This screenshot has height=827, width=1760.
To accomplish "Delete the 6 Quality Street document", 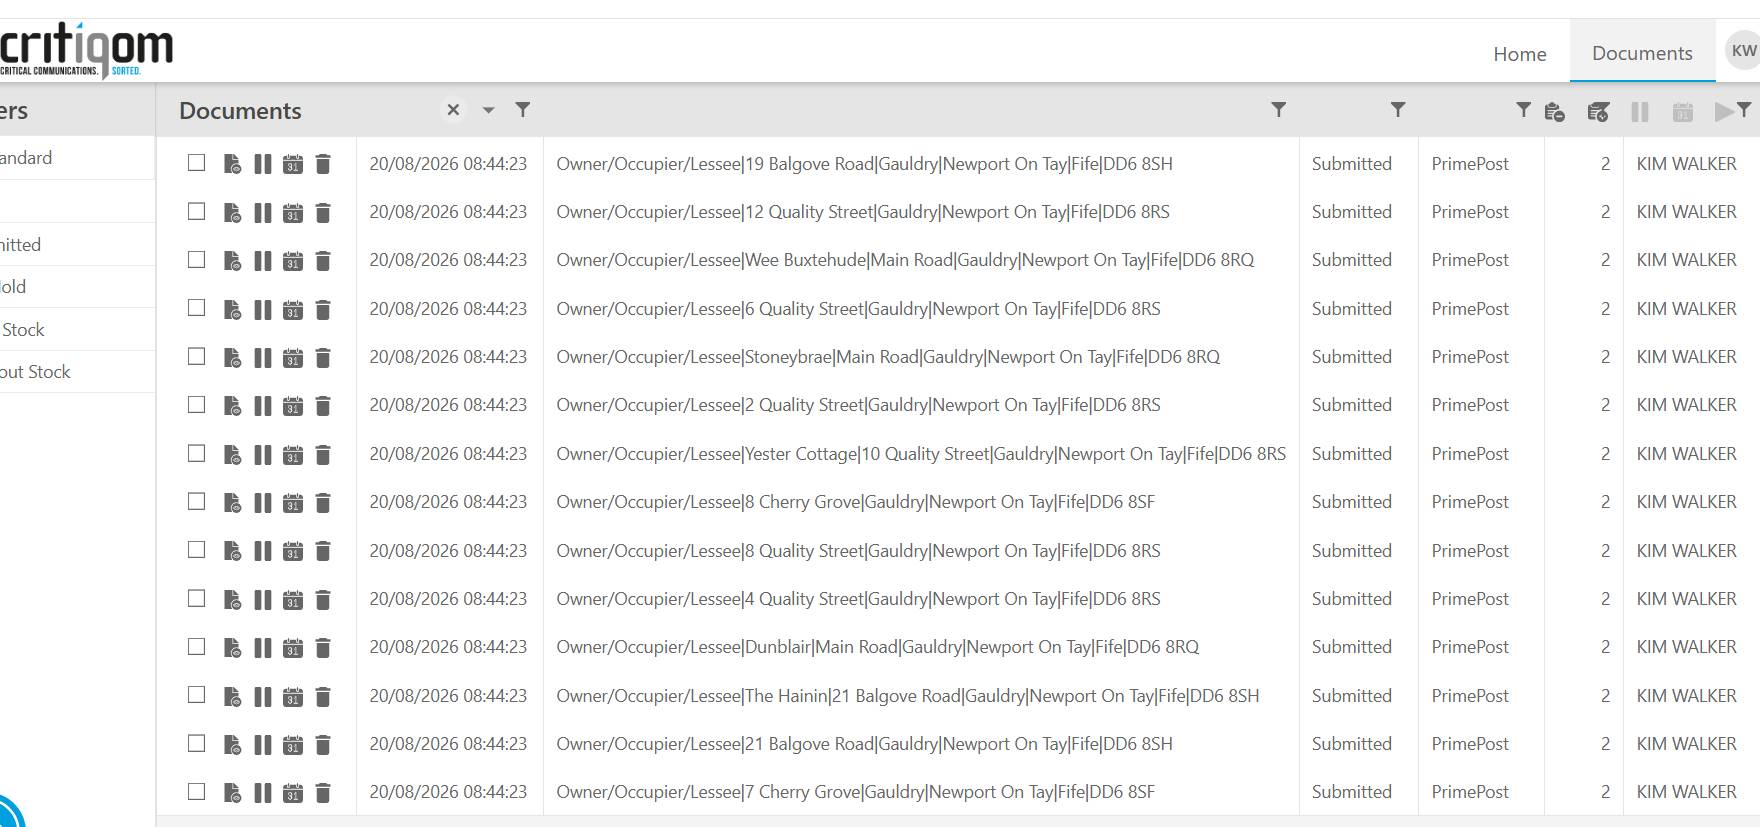I will [323, 310].
